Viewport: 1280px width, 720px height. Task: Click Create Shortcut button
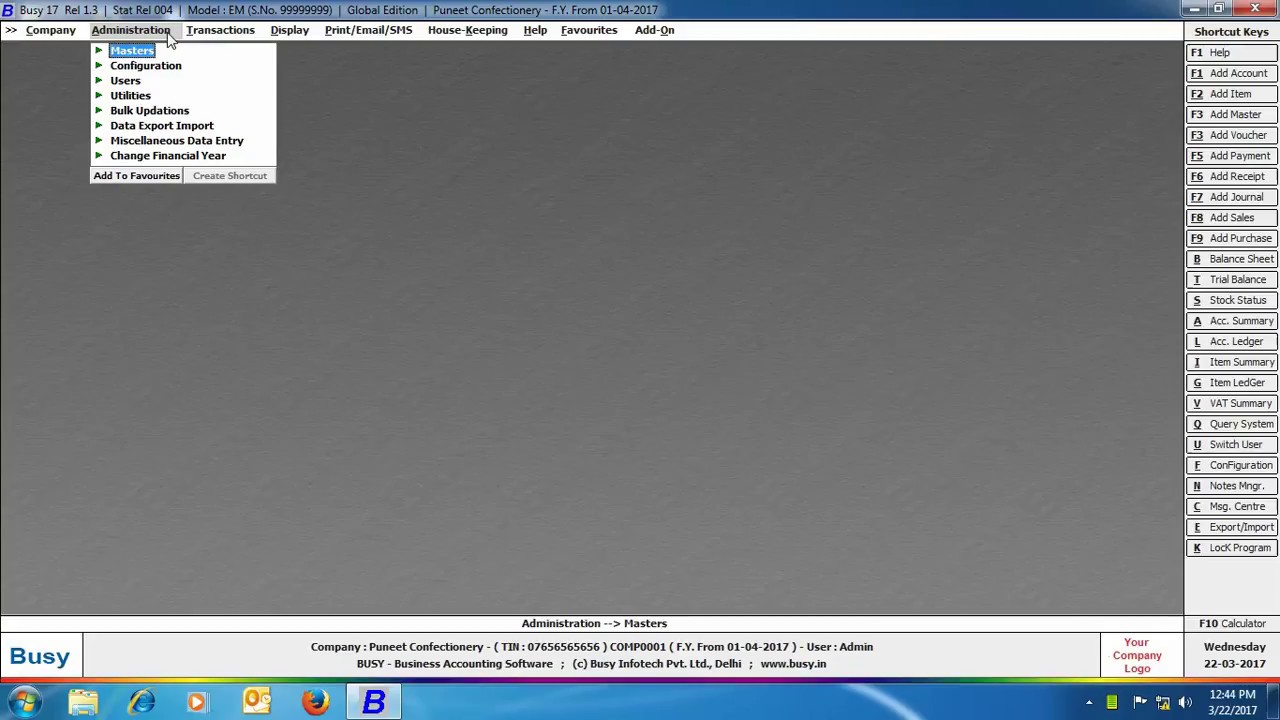click(230, 176)
